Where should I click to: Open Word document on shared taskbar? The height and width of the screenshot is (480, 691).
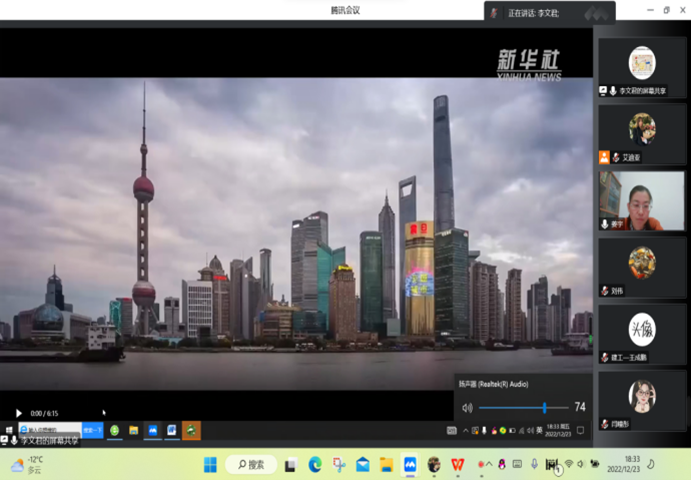(x=172, y=430)
